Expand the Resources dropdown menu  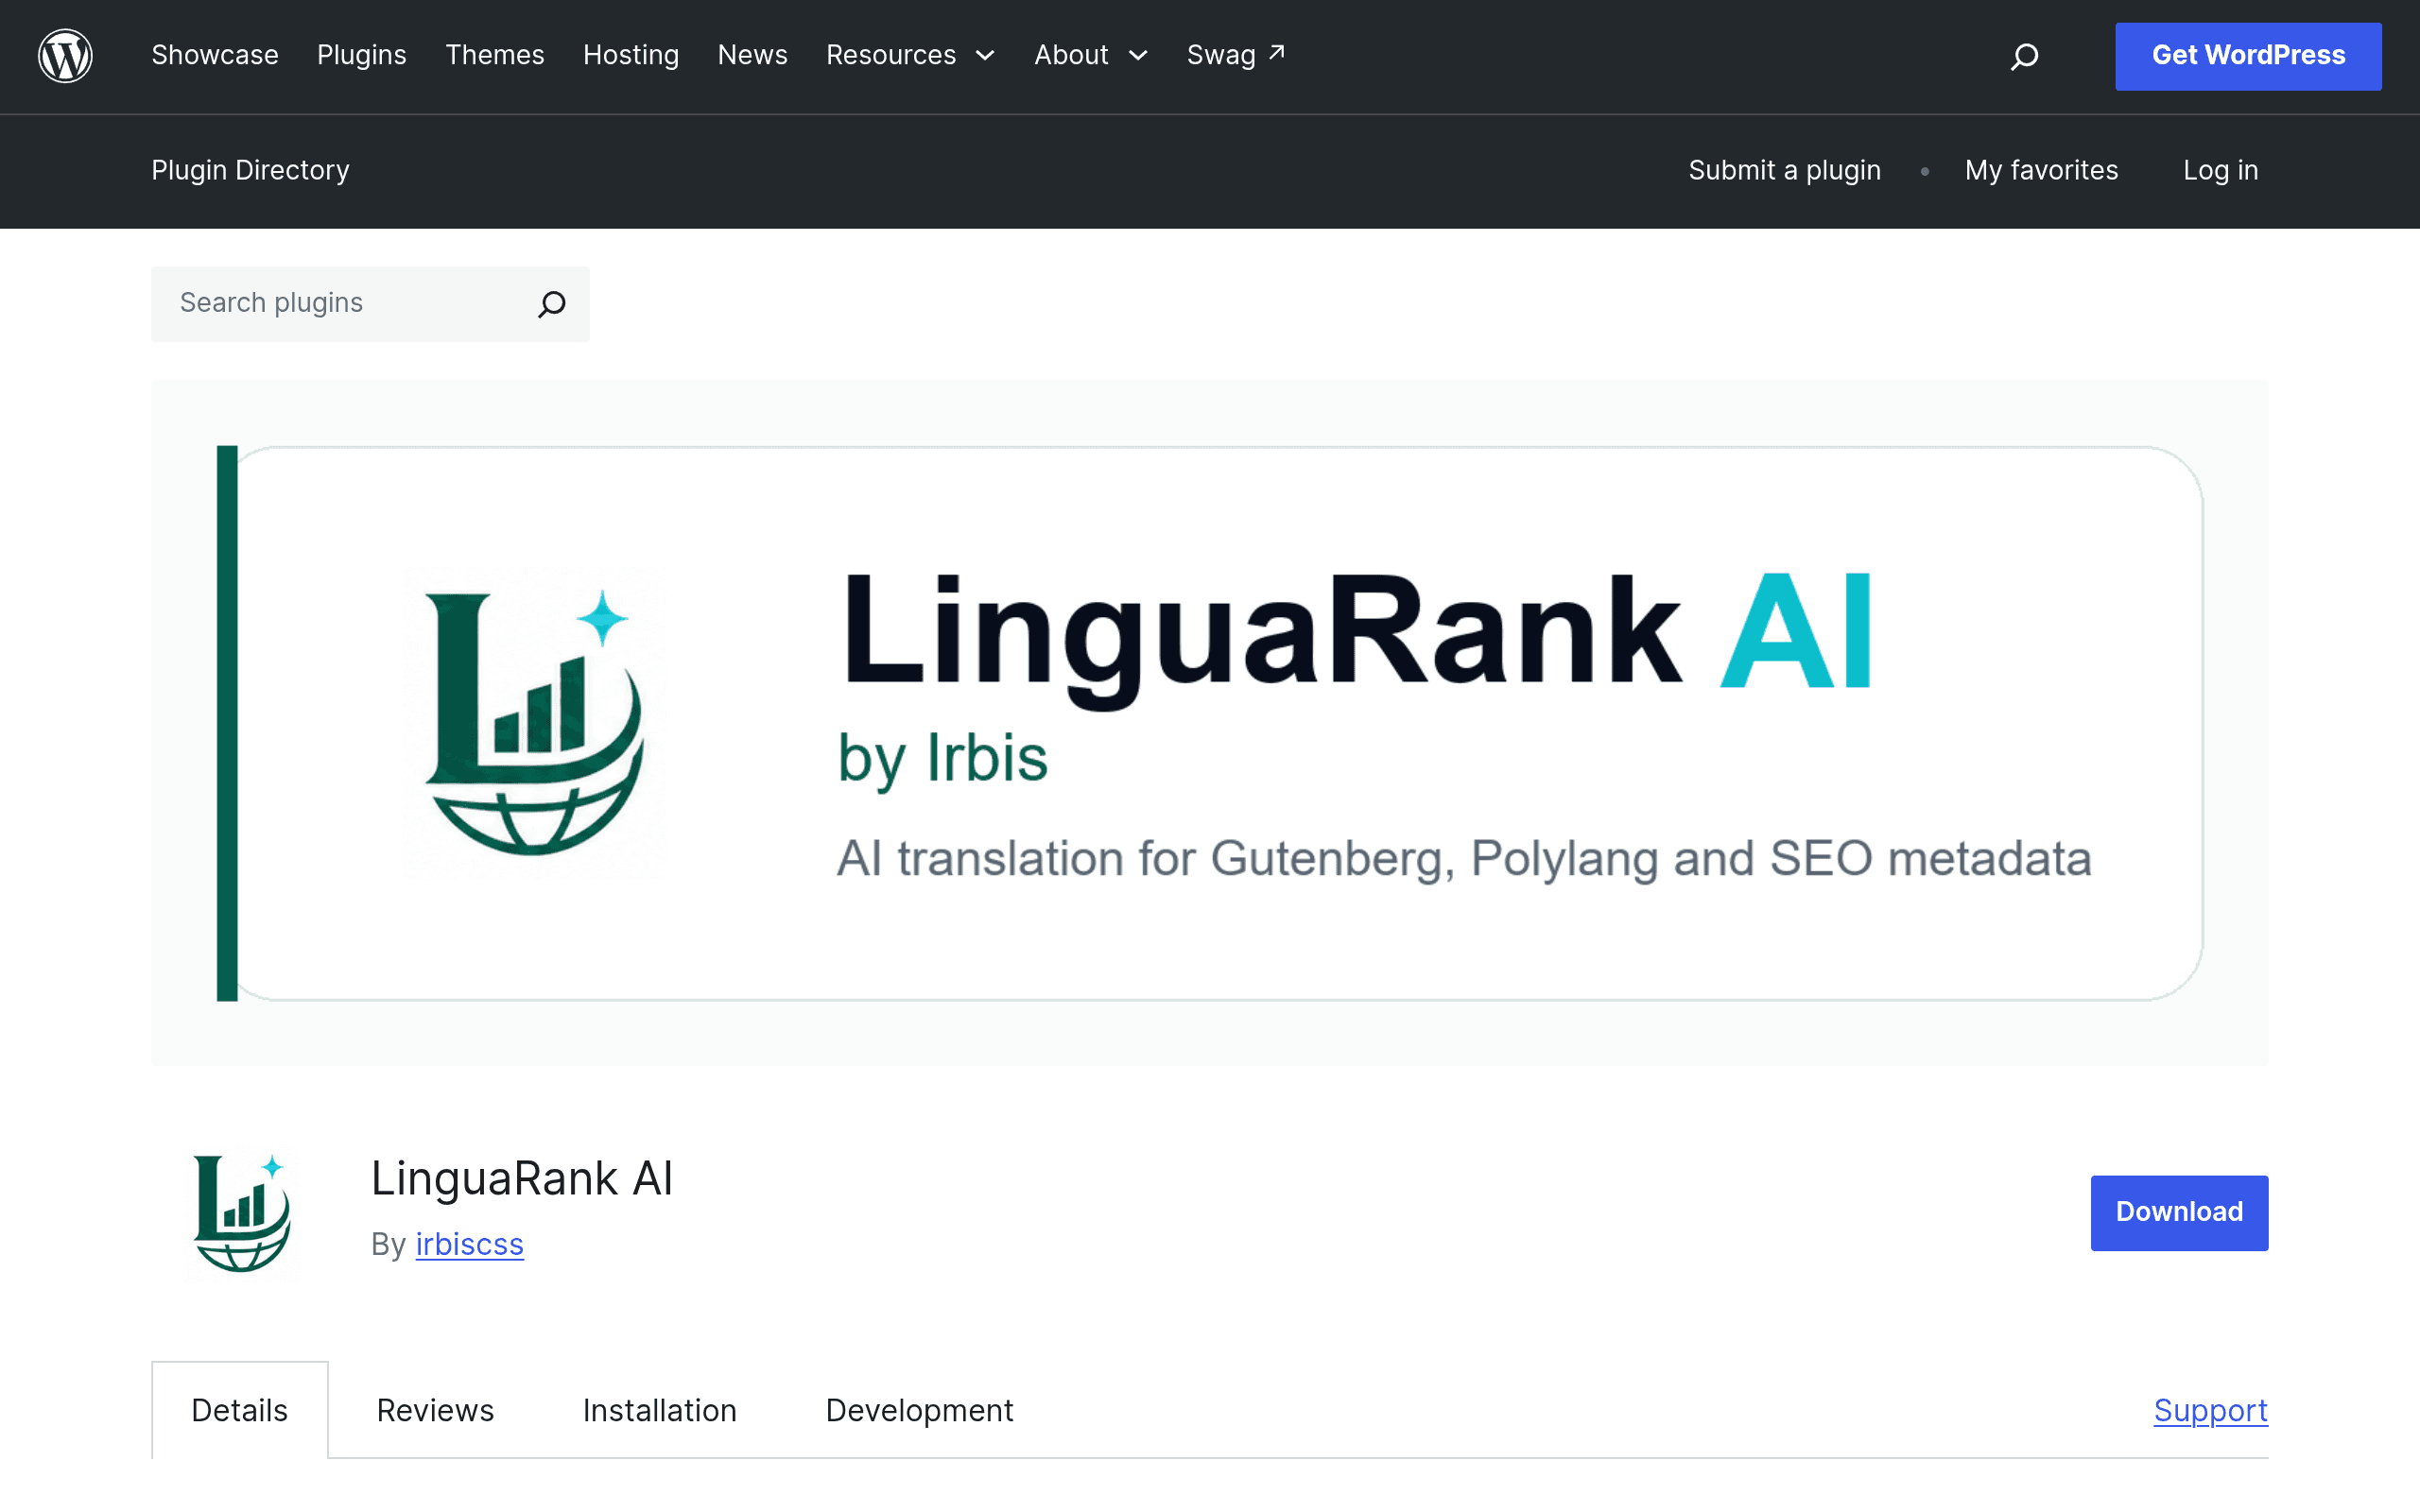pyautogui.click(x=910, y=55)
